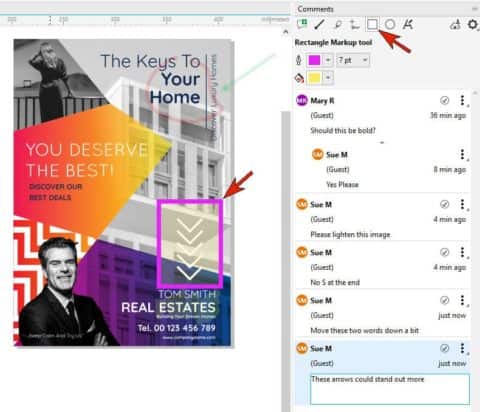Open more options for 'Move these two words'
Viewport: 480px width, 412px height.
[462, 300]
